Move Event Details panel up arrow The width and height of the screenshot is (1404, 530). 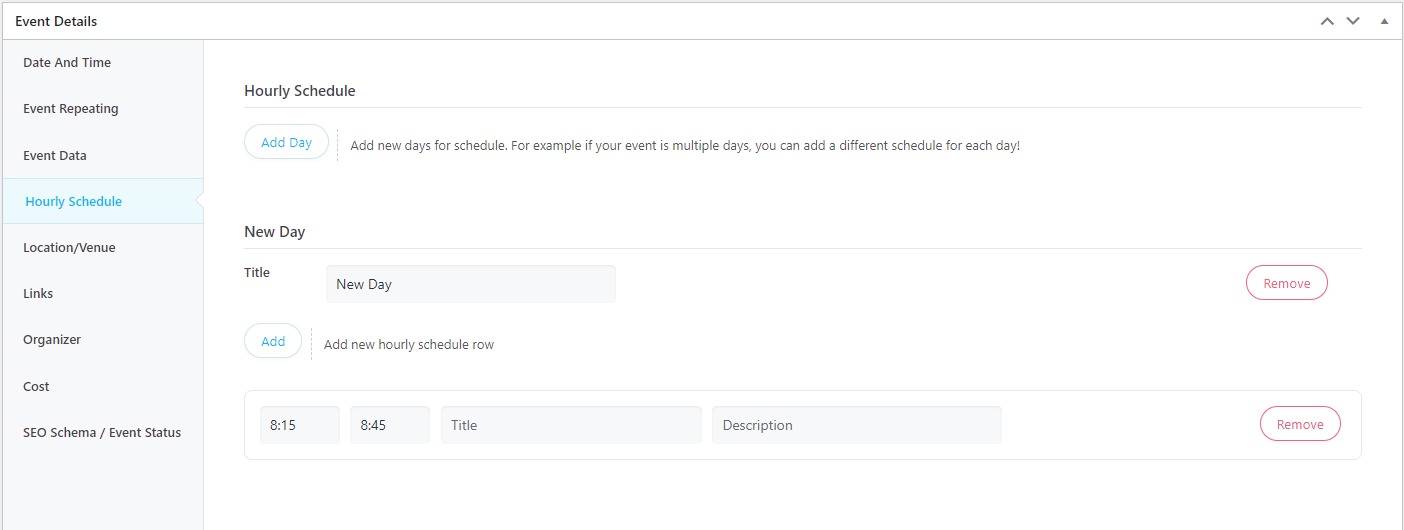pyautogui.click(x=1327, y=21)
